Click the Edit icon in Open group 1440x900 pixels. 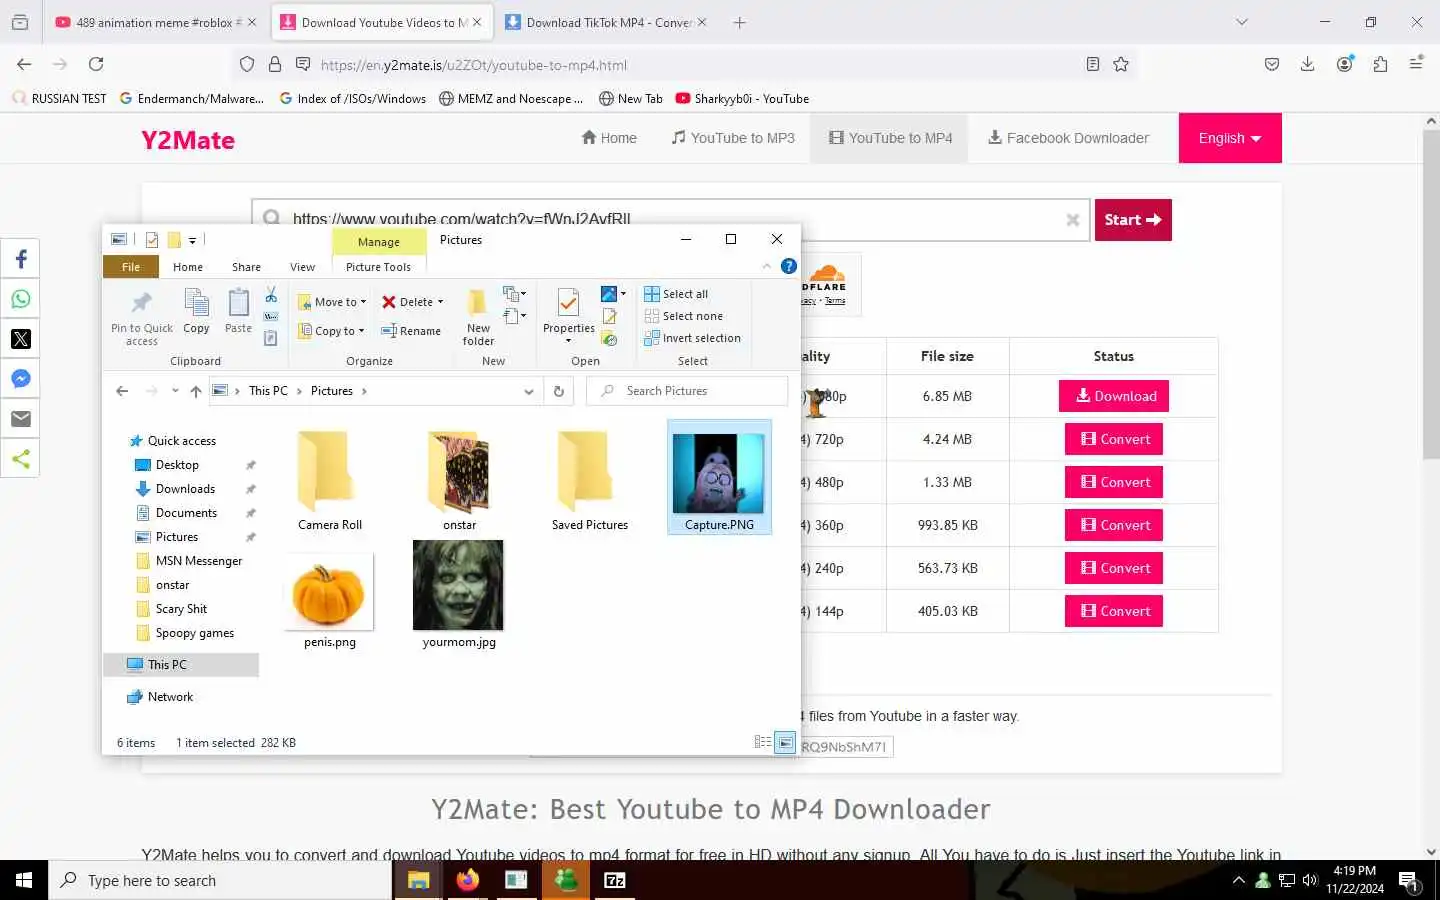click(610, 316)
